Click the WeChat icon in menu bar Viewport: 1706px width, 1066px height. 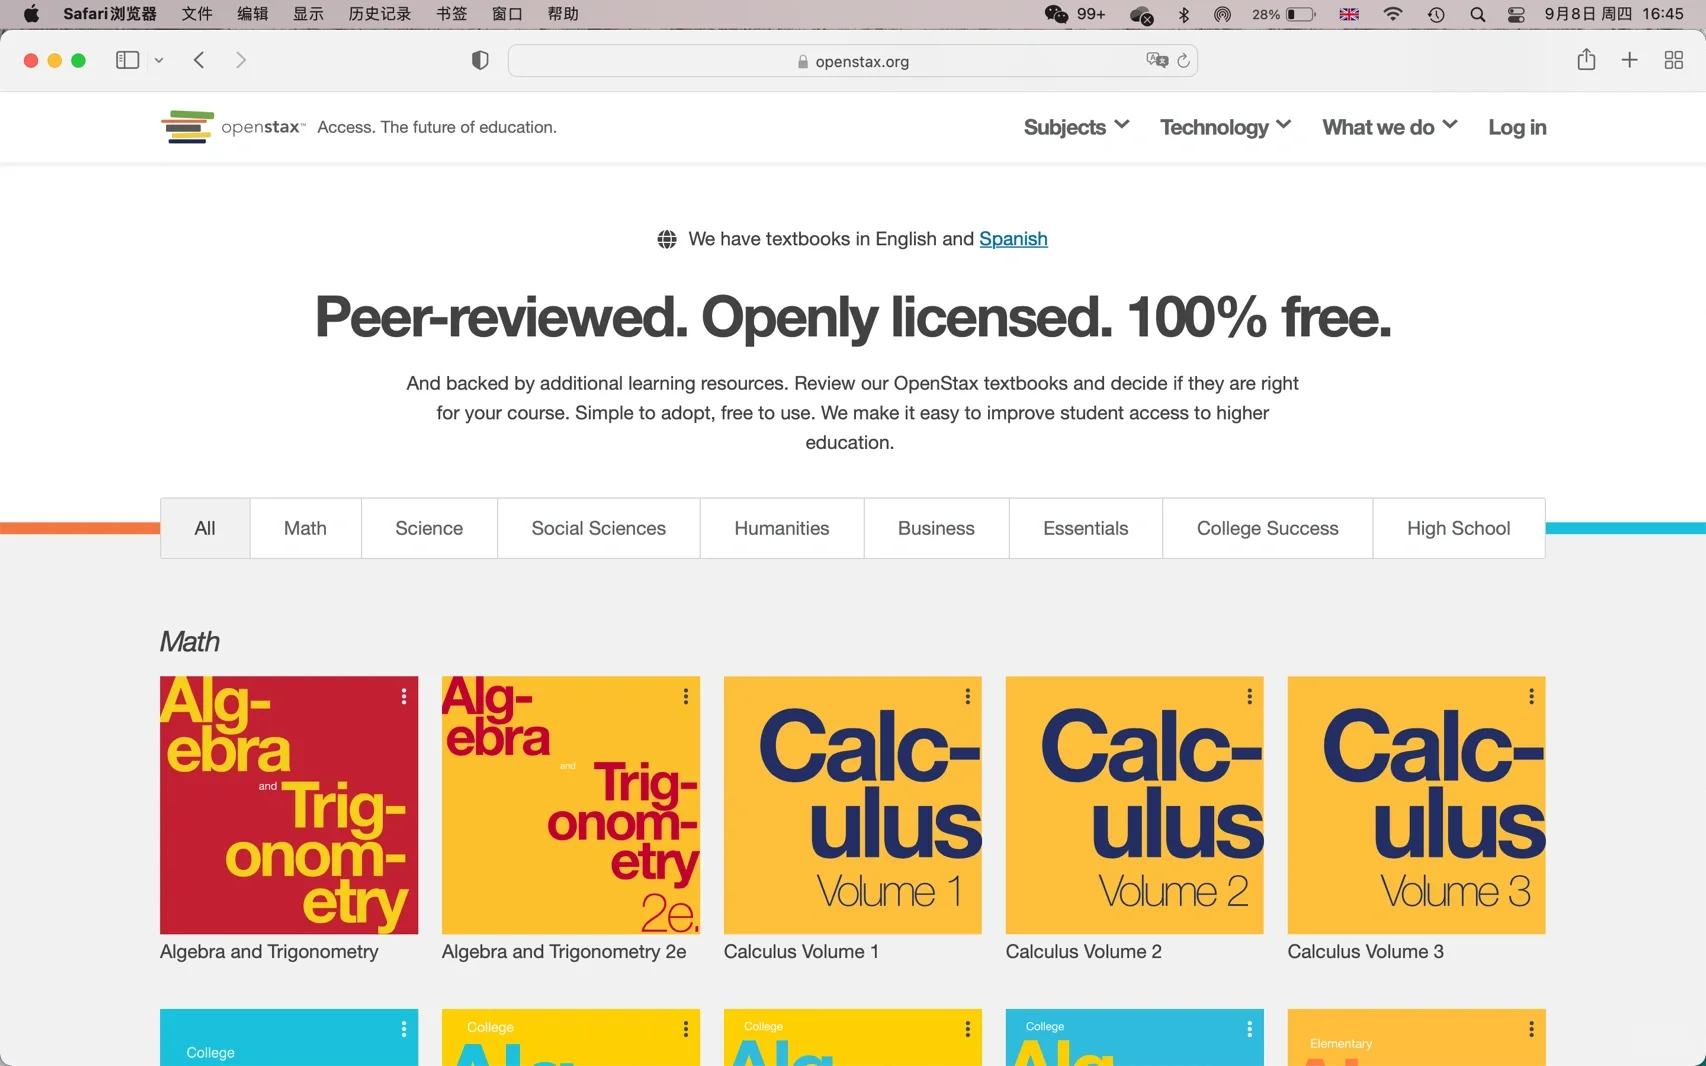(x=1056, y=14)
